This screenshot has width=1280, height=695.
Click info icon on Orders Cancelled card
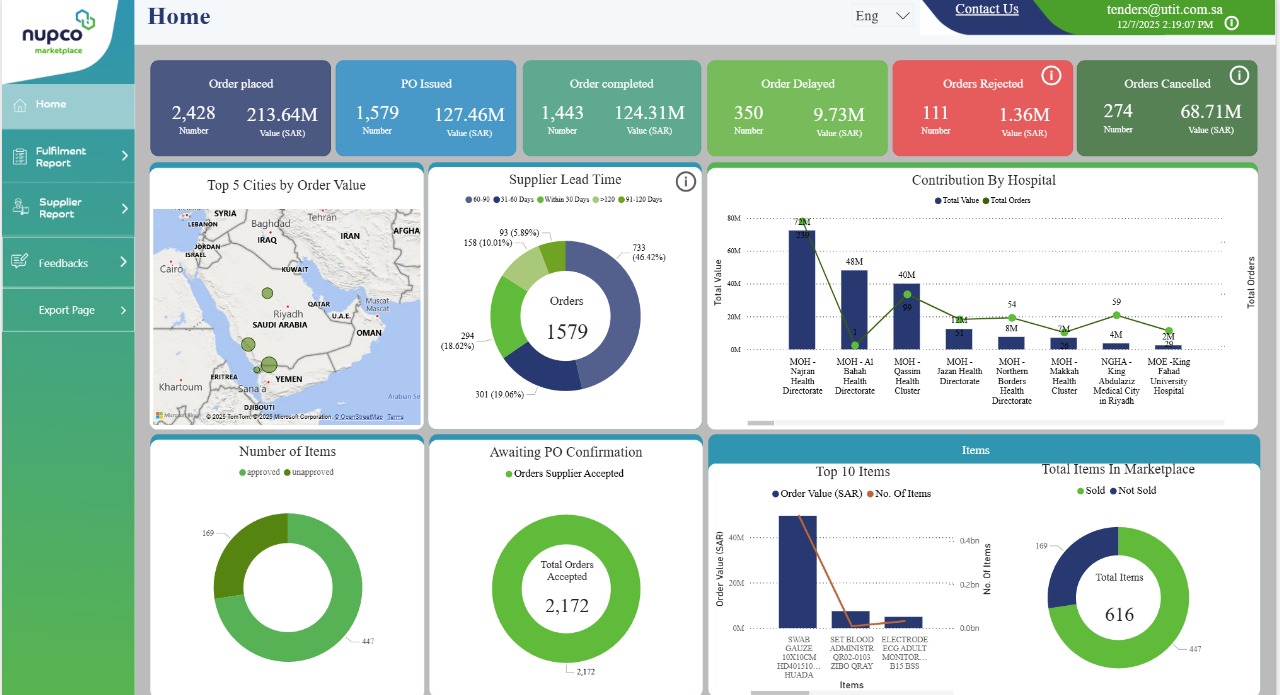pyautogui.click(x=1239, y=75)
